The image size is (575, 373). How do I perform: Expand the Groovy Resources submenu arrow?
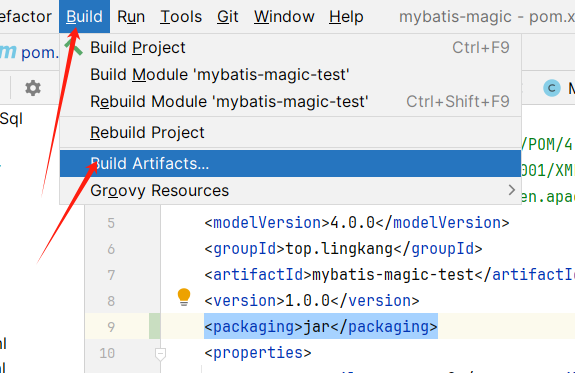(512, 190)
